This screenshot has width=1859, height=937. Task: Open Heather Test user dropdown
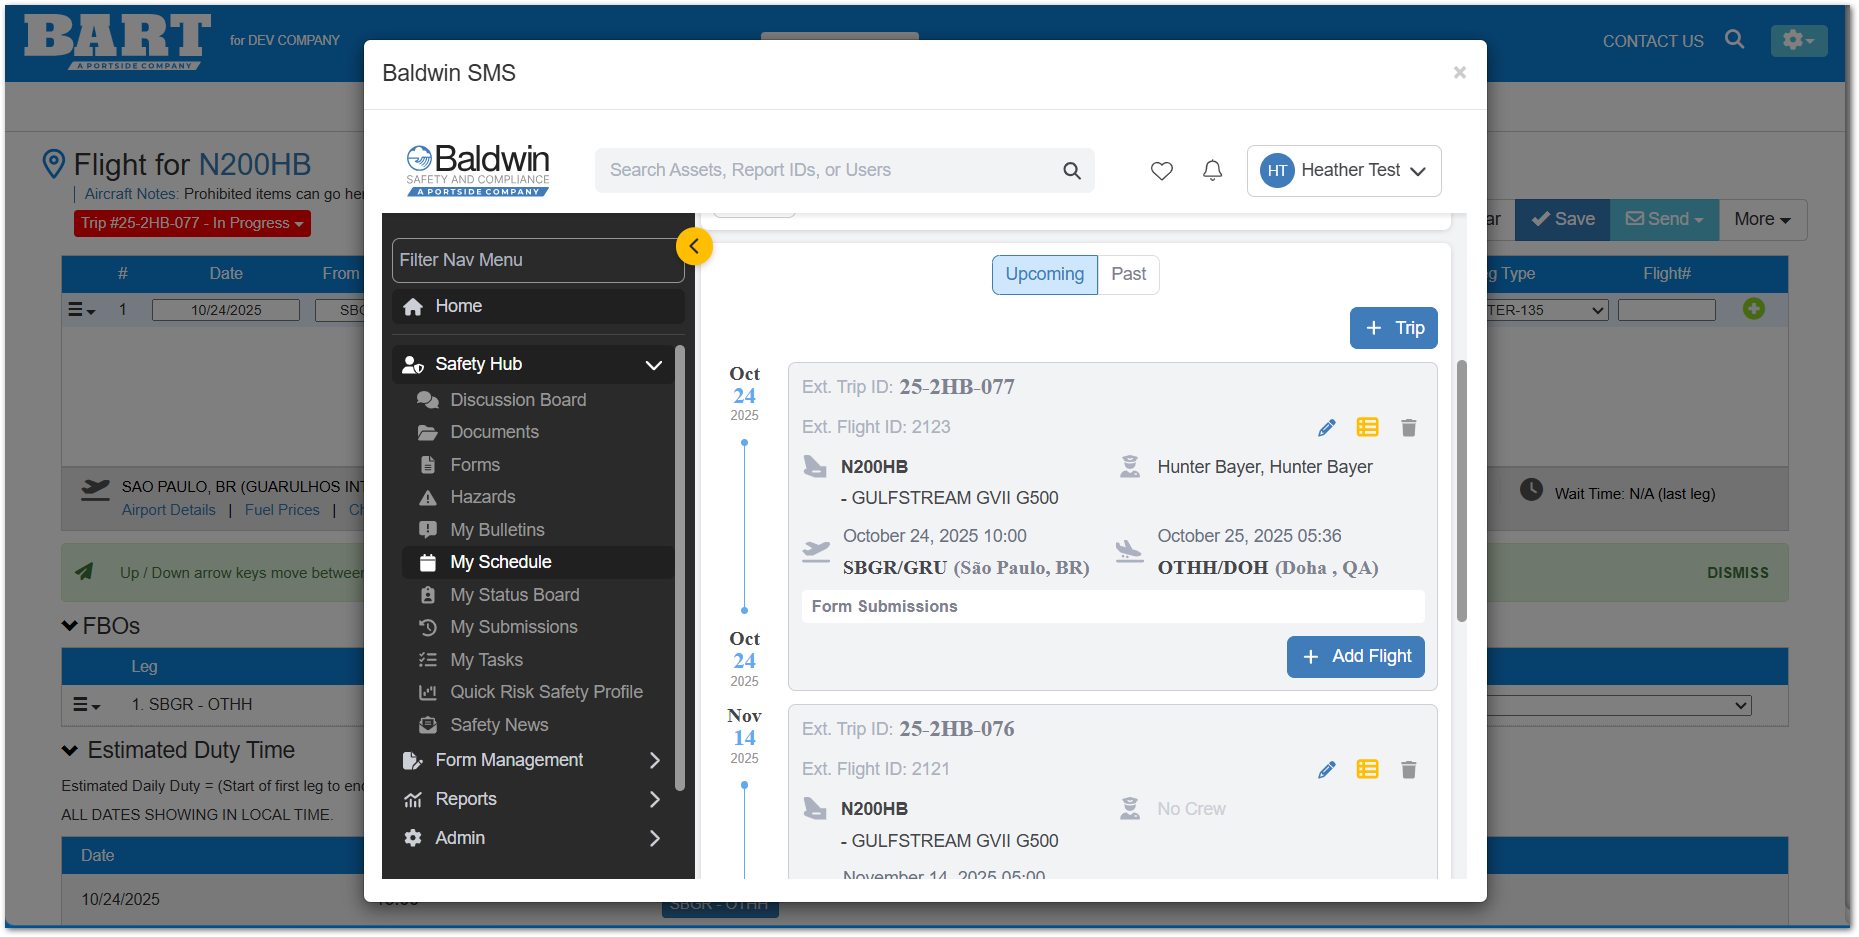point(1343,171)
